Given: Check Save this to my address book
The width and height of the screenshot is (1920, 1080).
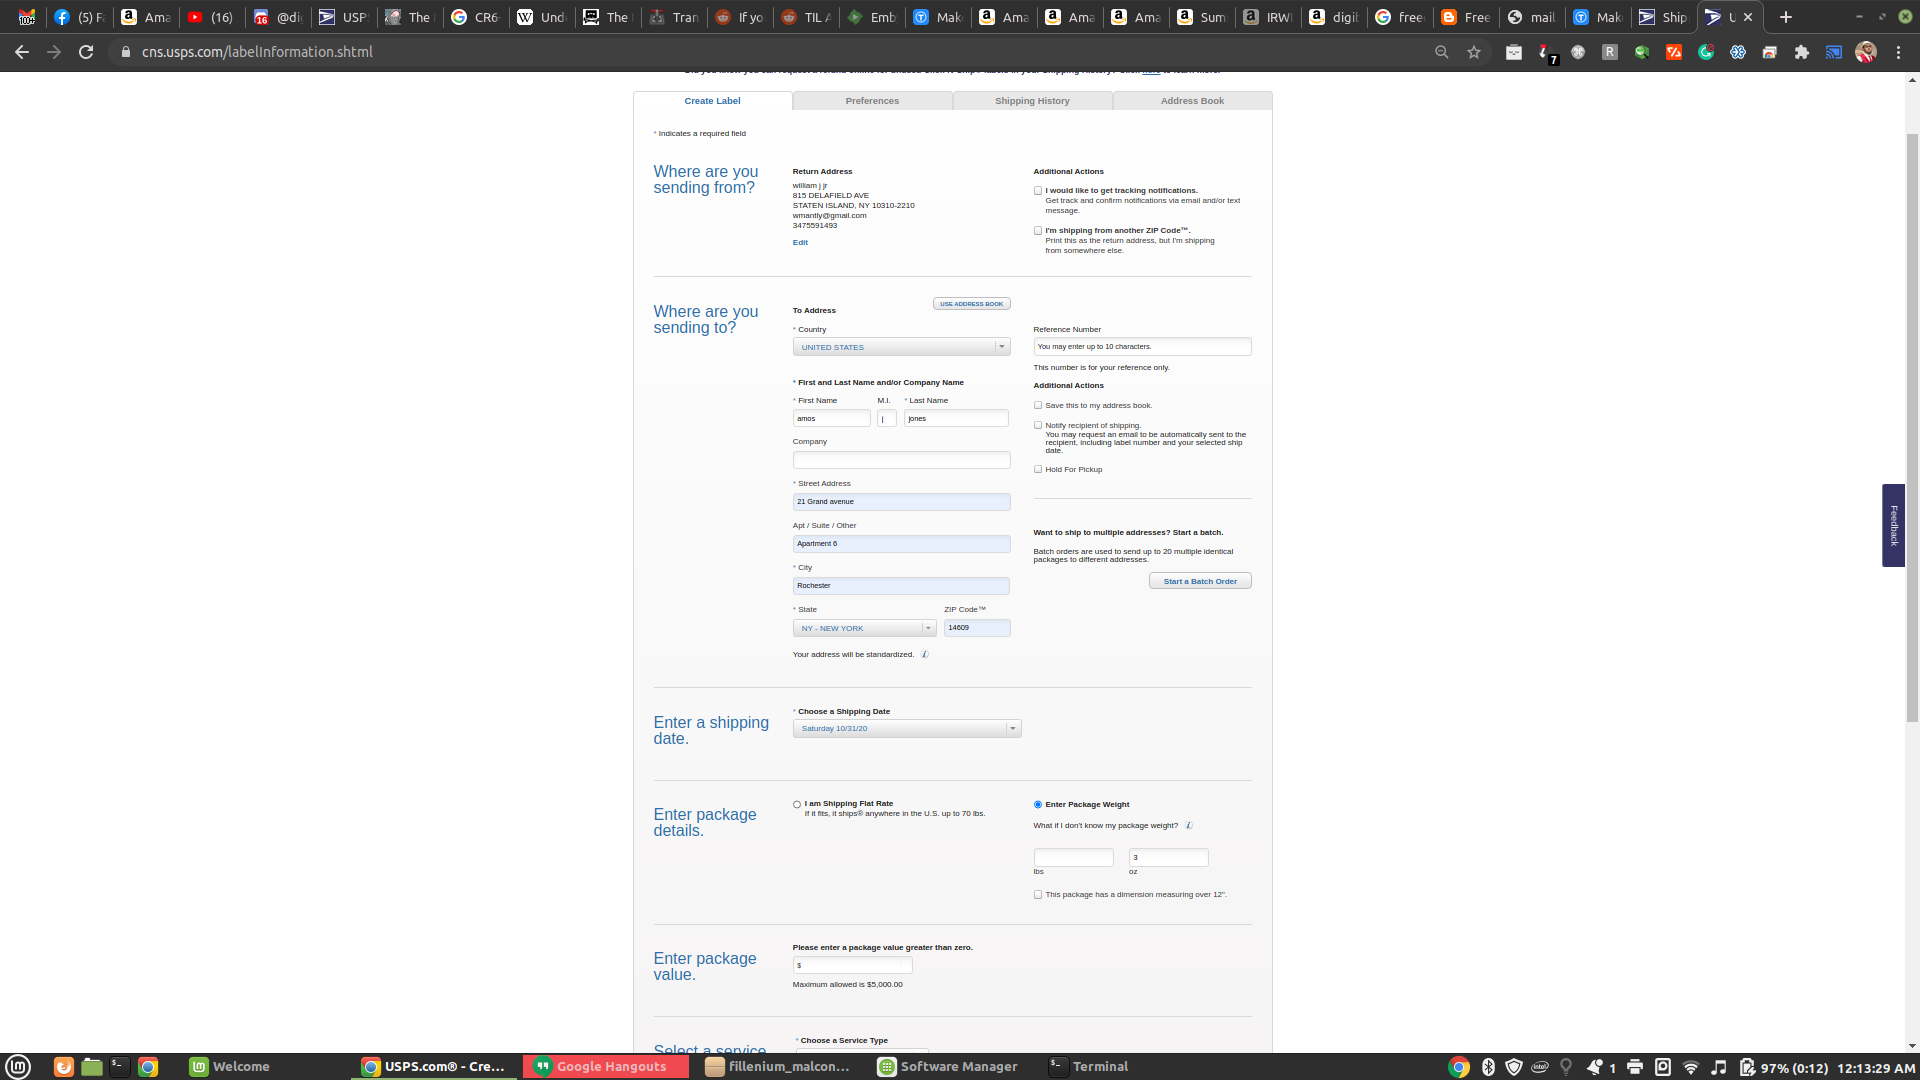Looking at the screenshot, I should (1038, 406).
